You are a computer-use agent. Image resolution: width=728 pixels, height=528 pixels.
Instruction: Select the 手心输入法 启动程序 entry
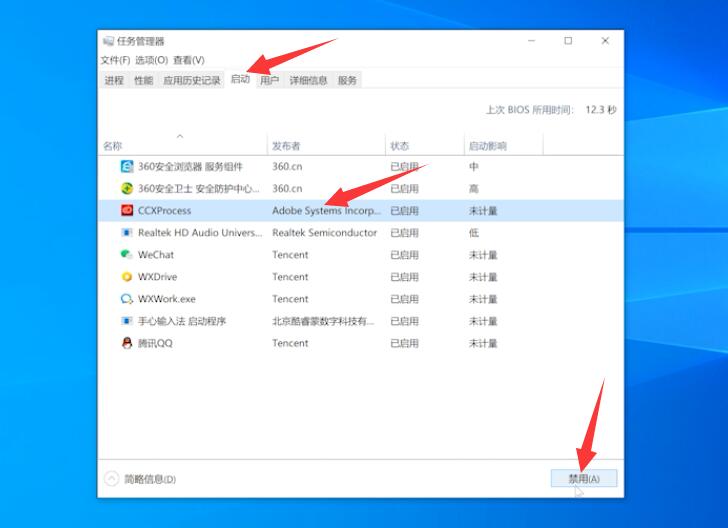tap(182, 321)
